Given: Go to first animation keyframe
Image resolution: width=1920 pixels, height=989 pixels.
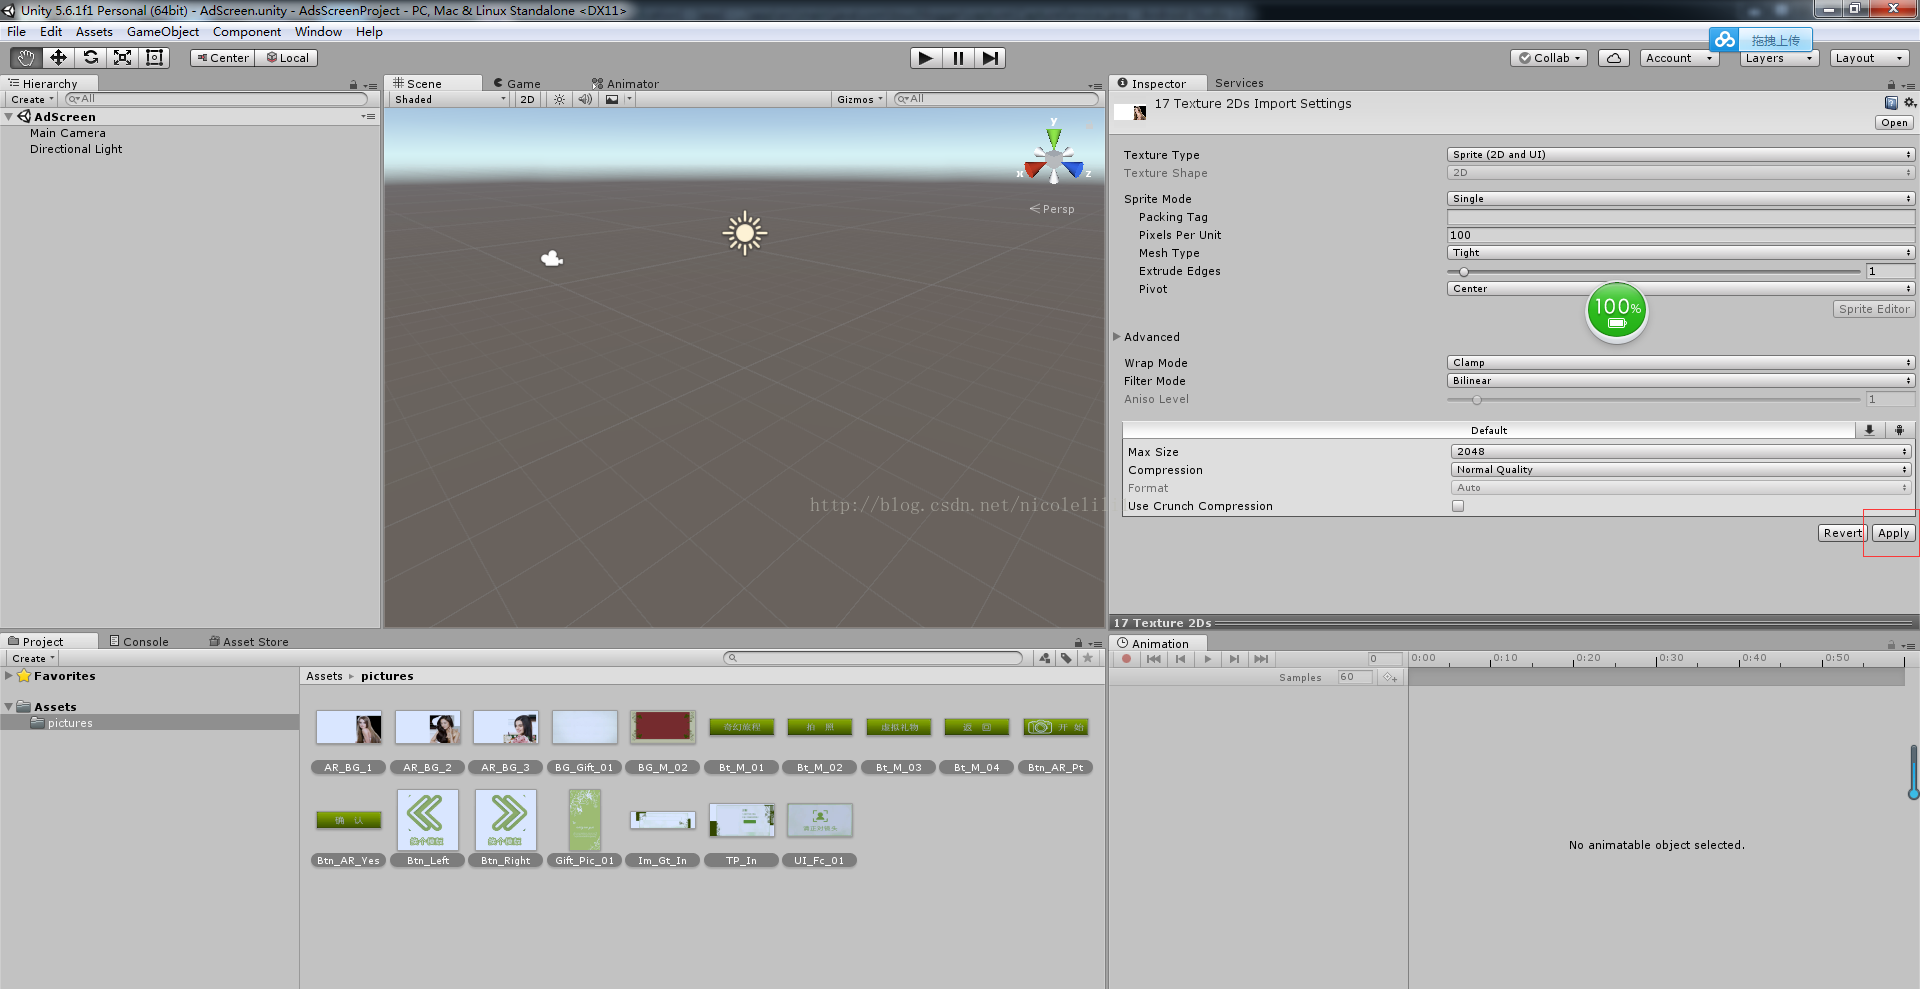Looking at the screenshot, I should (x=1154, y=659).
